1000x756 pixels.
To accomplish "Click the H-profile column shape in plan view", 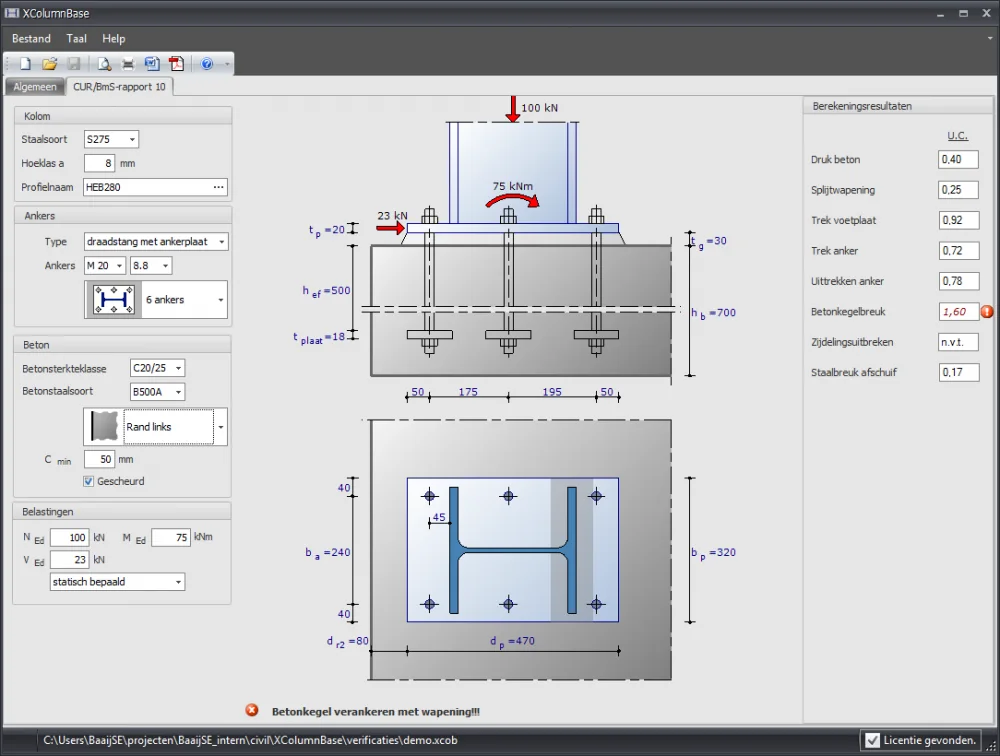I will click(513, 550).
